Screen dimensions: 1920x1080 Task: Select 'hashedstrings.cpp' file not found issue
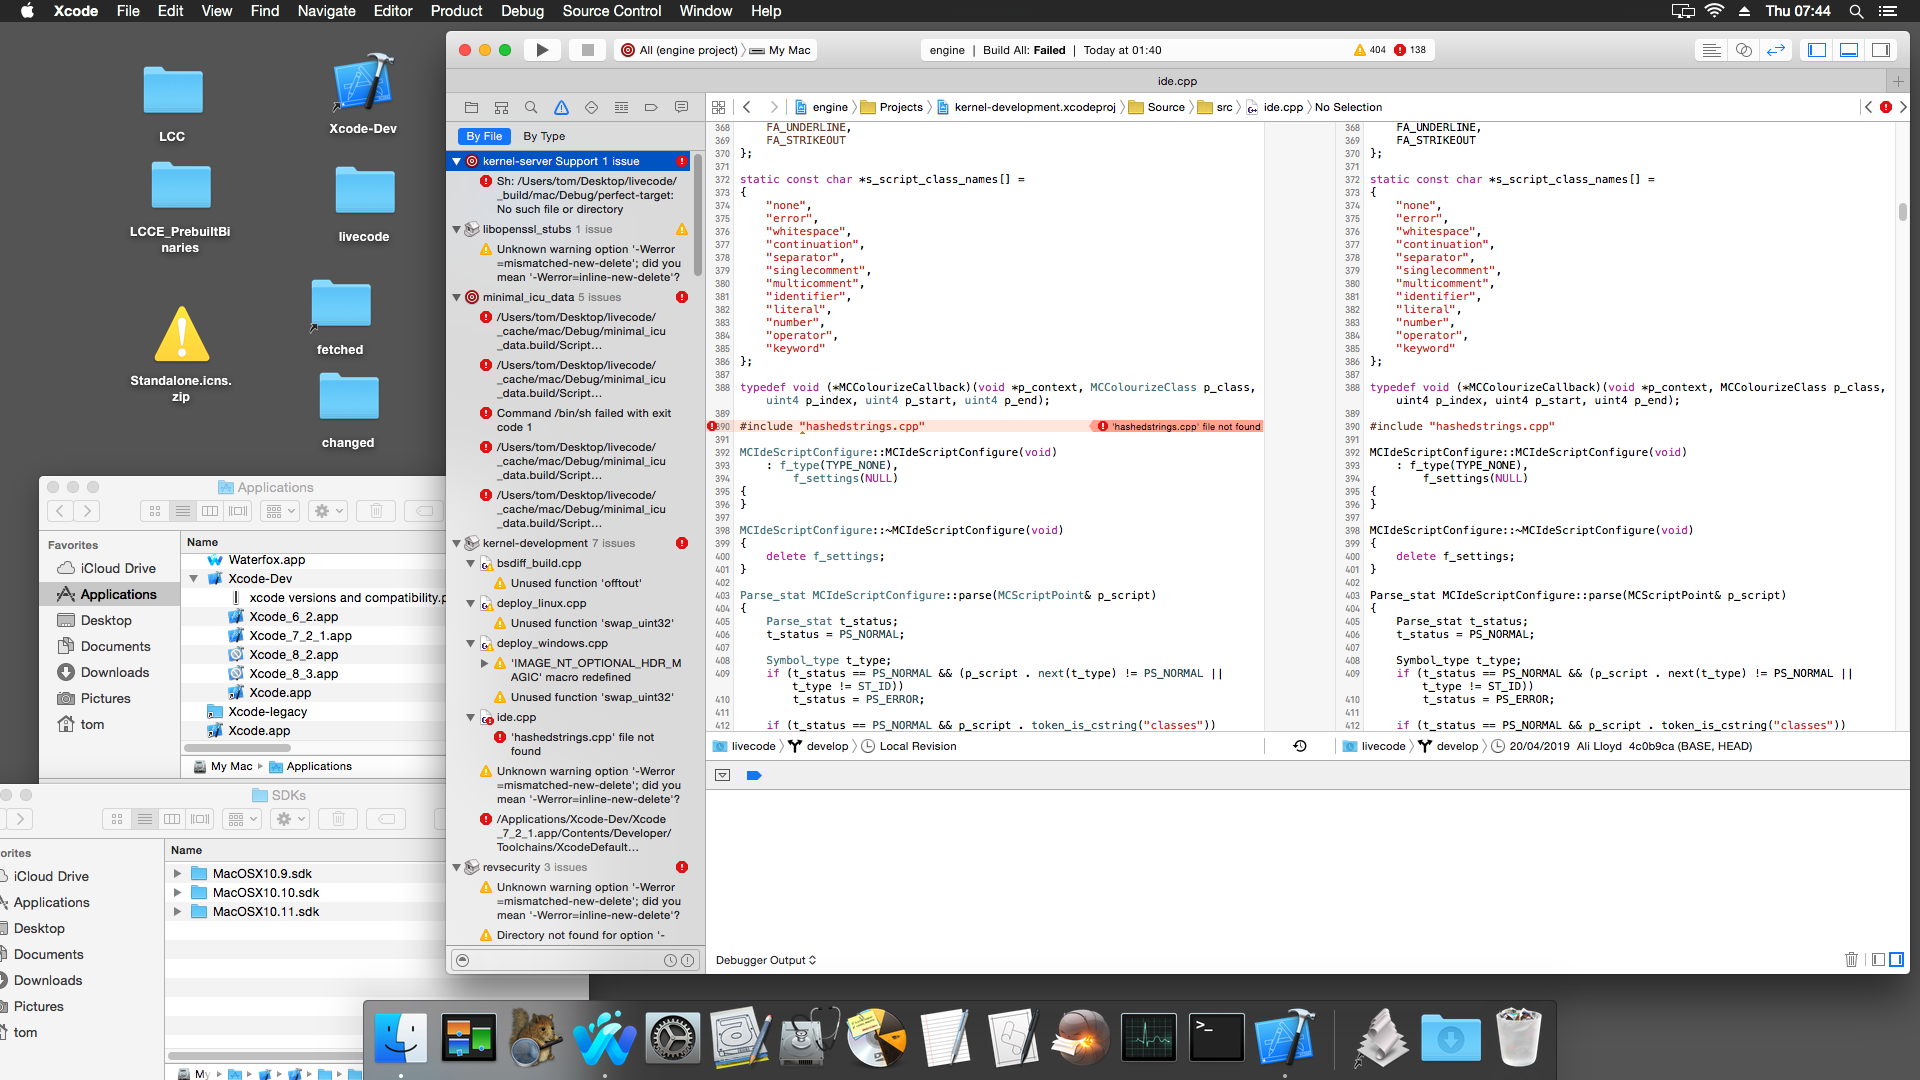click(x=582, y=744)
